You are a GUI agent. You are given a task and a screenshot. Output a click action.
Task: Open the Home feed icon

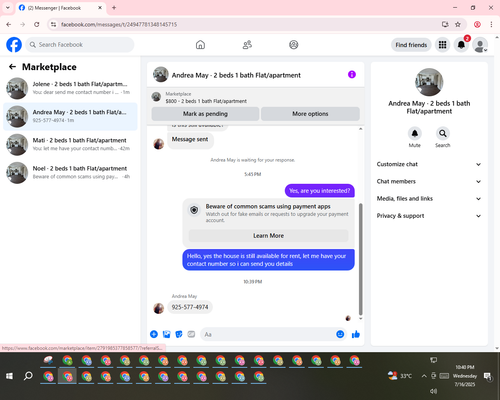[x=200, y=45]
